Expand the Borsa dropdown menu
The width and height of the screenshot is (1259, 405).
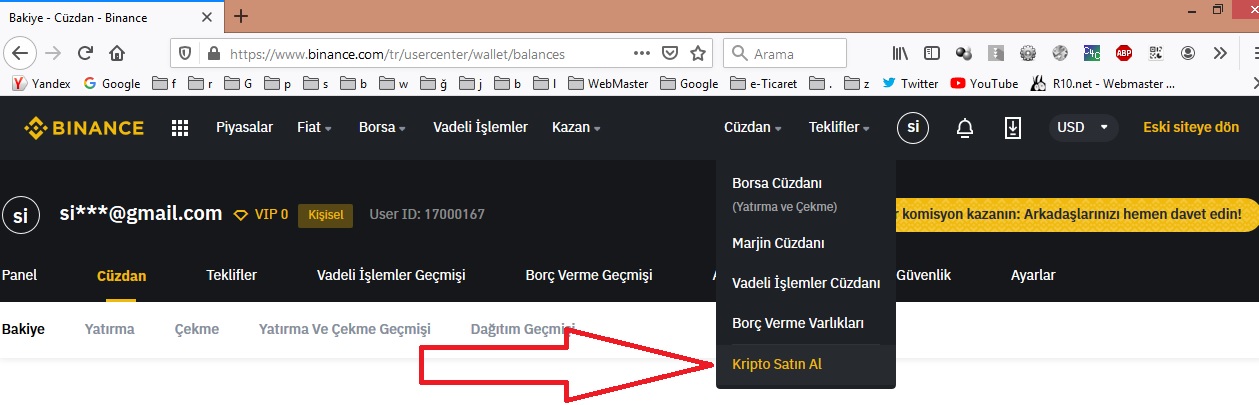click(382, 127)
